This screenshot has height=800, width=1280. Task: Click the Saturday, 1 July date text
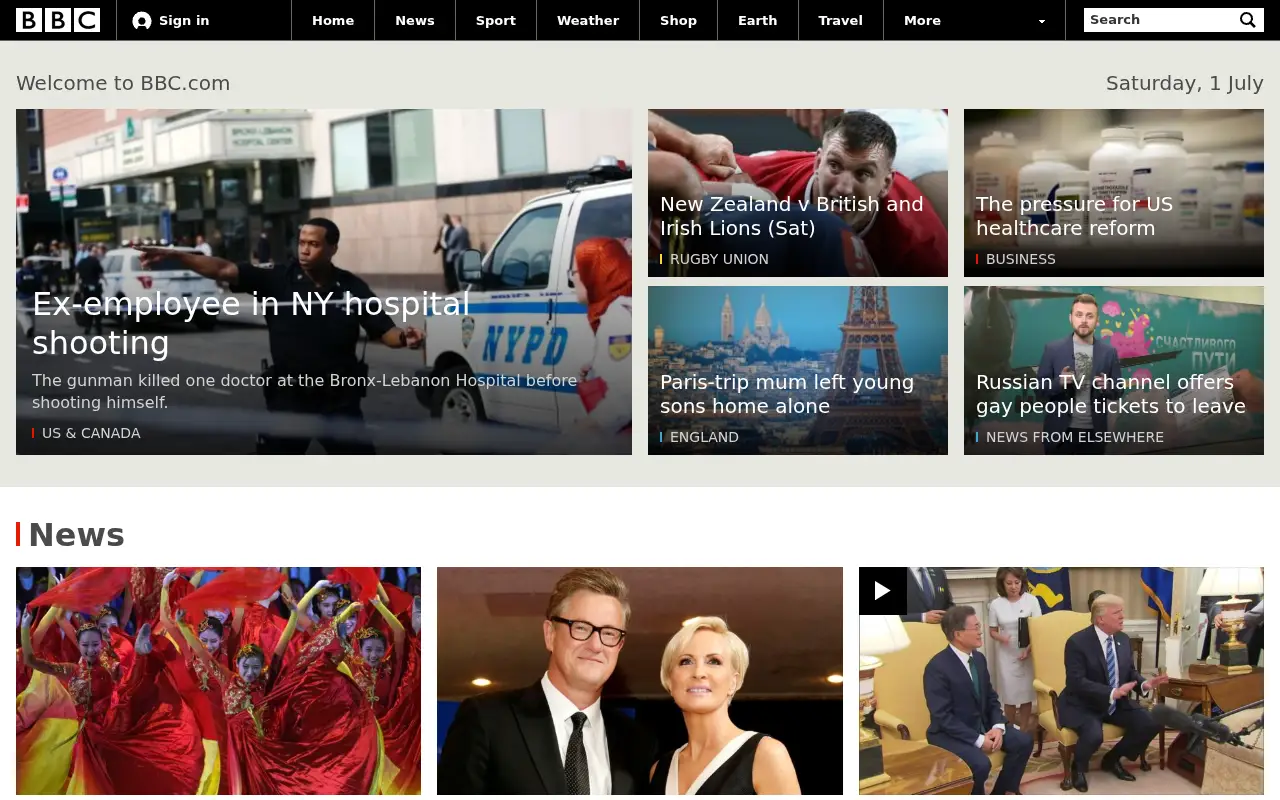point(1185,83)
